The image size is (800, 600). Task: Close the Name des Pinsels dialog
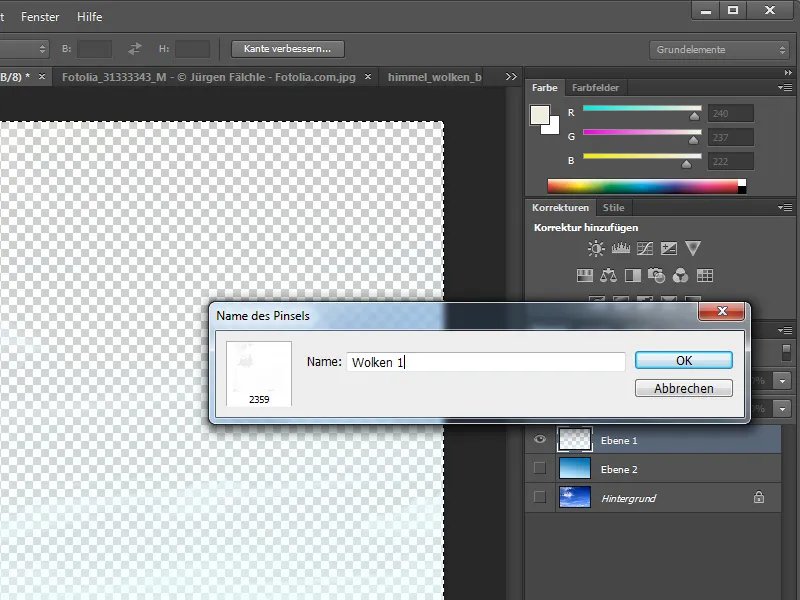(x=721, y=311)
